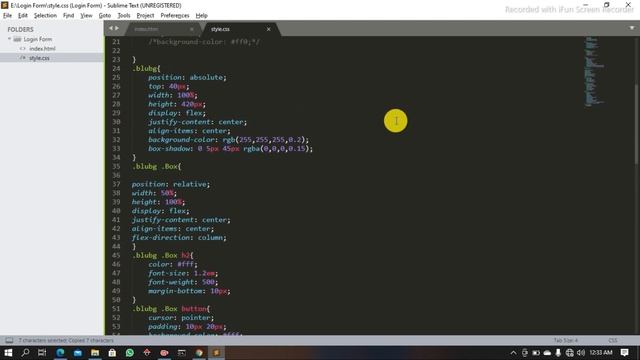Open the terminal app on the taskbar
Image resolution: width=640 pixels, height=360 pixels.
coord(181,353)
